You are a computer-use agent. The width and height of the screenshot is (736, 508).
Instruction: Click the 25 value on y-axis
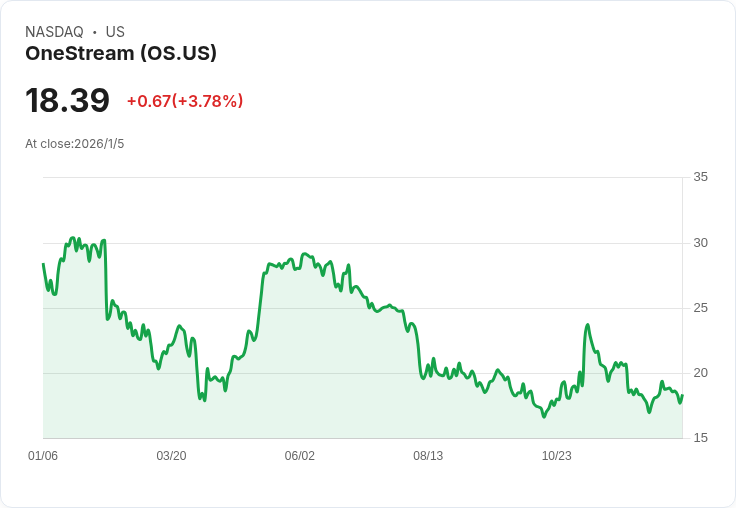(700, 308)
